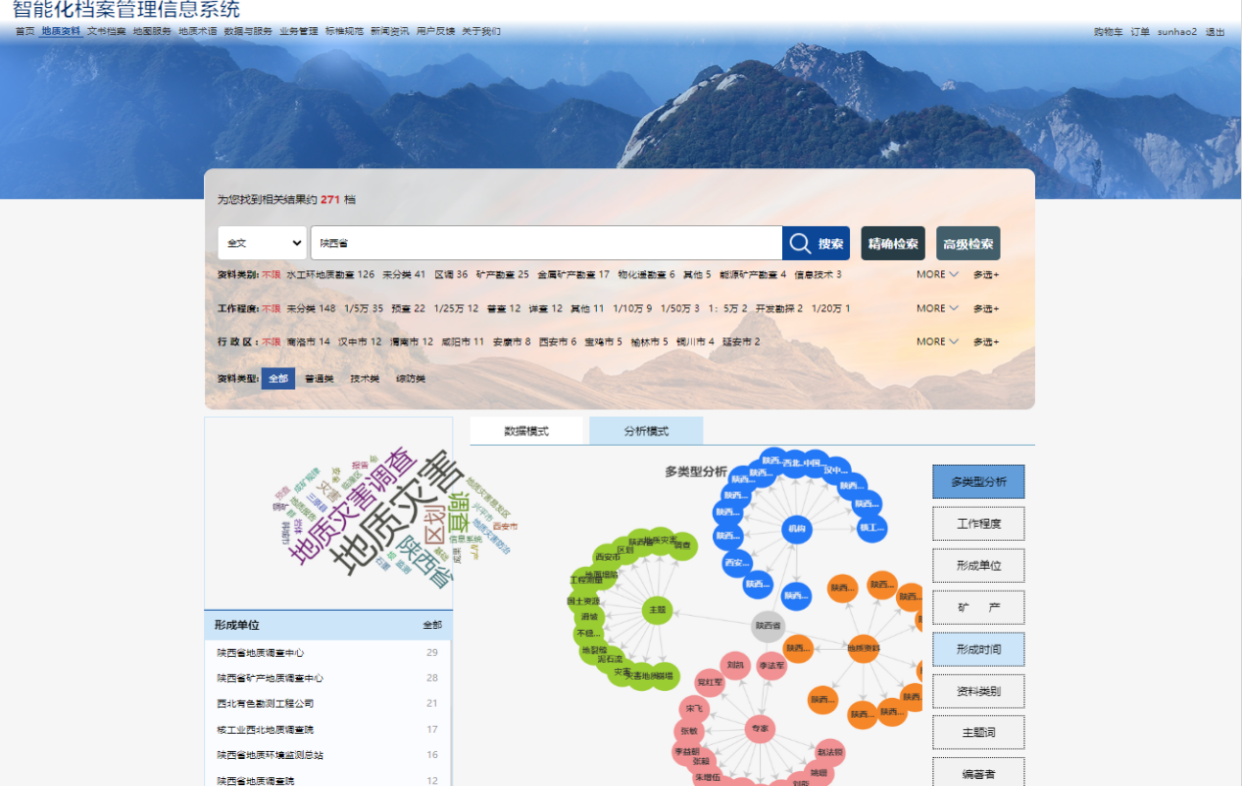Expand MORE in the 行政区 row
This screenshot has height=786, width=1242.
(937, 342)
